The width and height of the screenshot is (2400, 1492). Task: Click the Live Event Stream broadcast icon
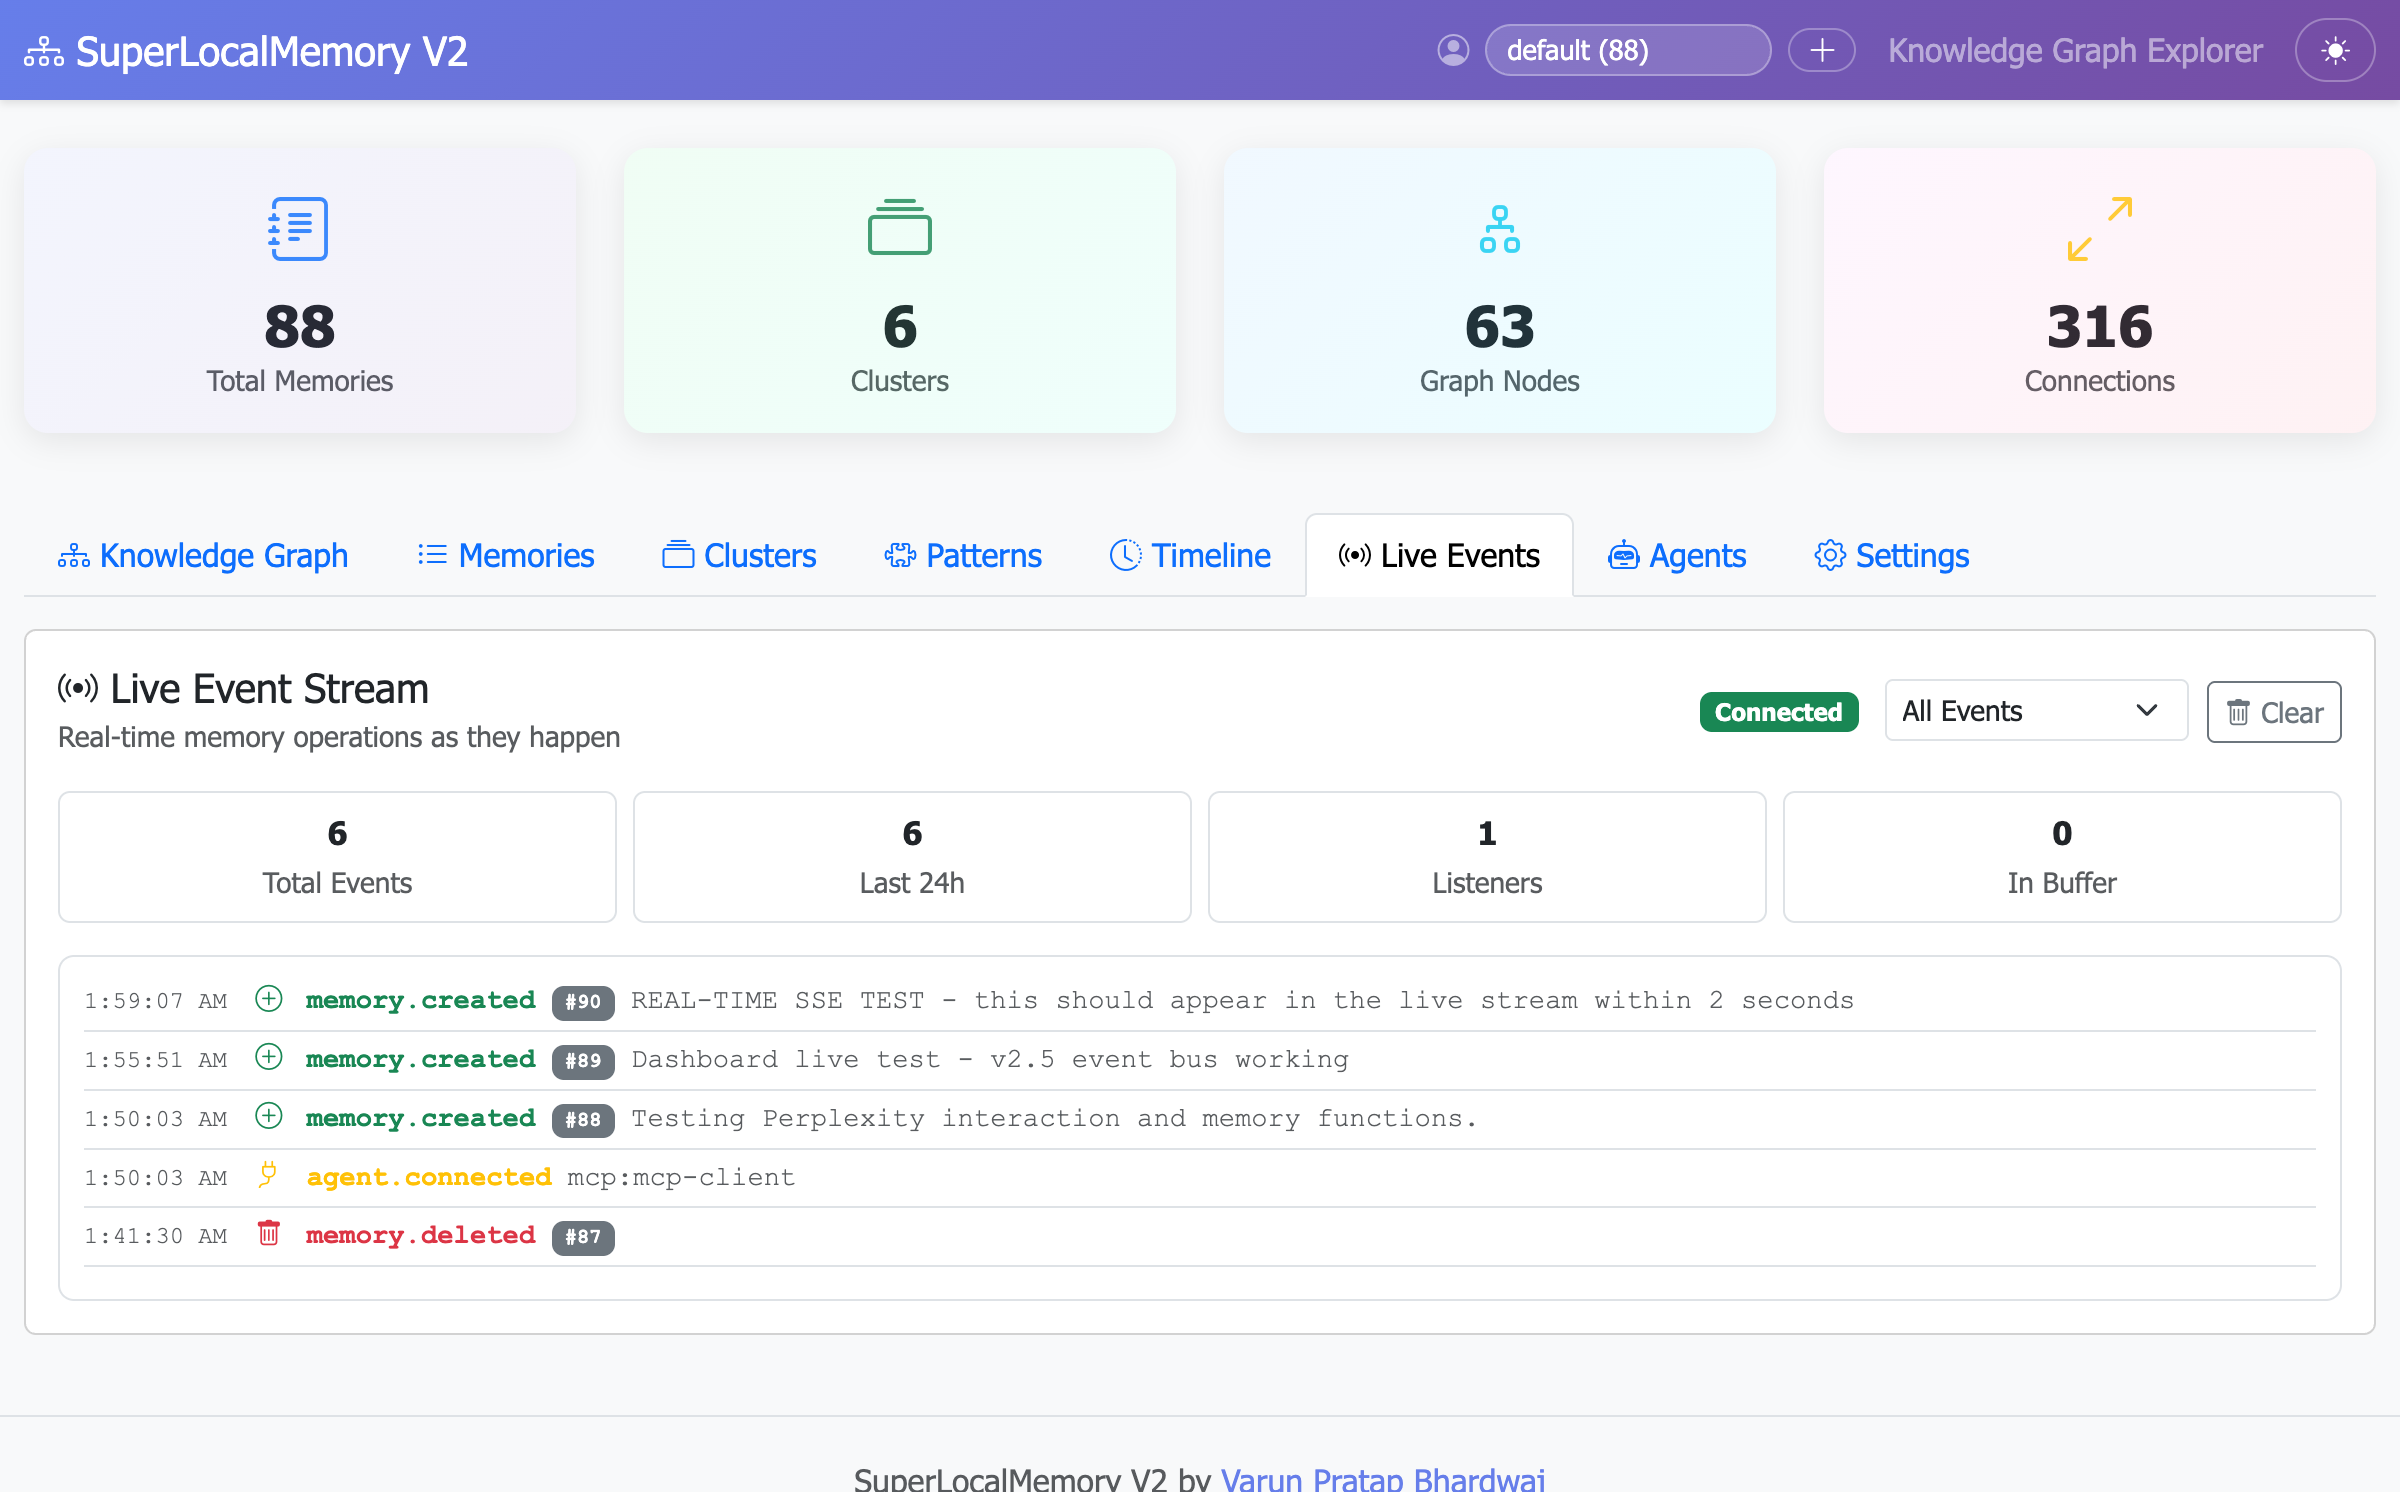click(79, 687)
